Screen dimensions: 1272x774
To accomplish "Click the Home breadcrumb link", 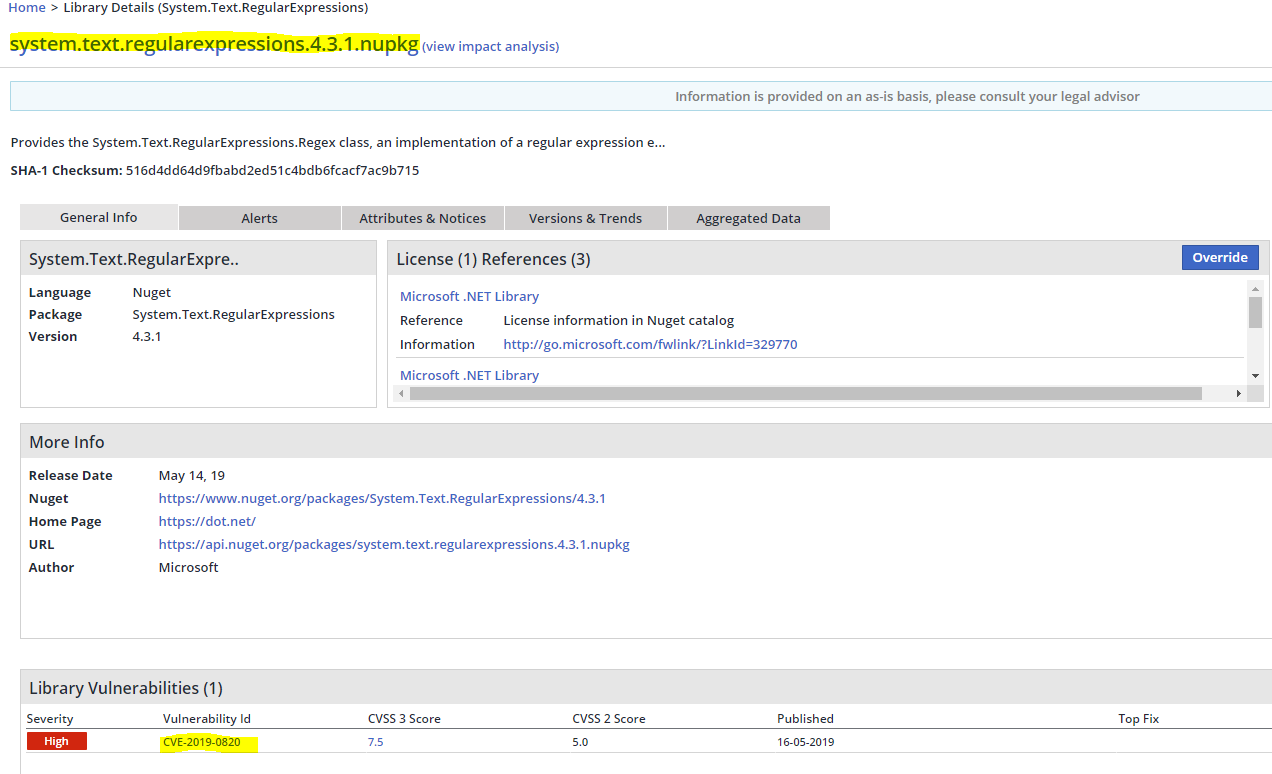I will click(x=27, y=8).
